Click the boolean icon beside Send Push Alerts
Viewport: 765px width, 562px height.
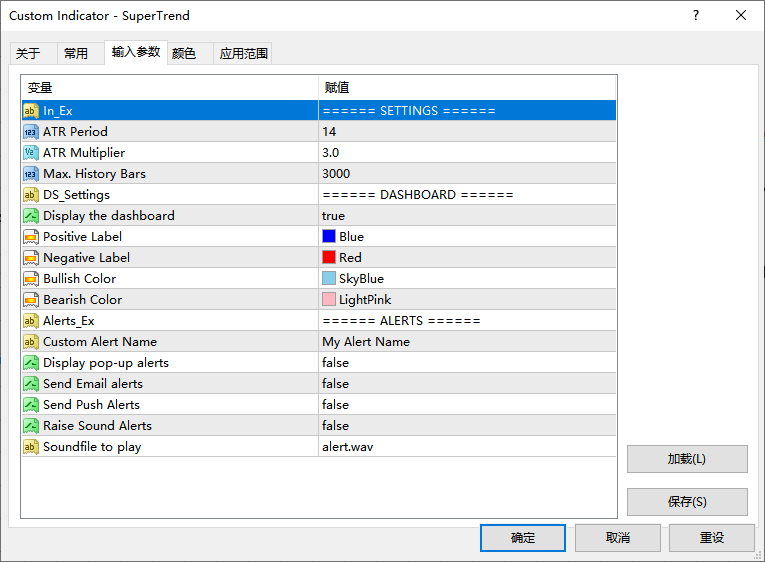coord(31,404)
